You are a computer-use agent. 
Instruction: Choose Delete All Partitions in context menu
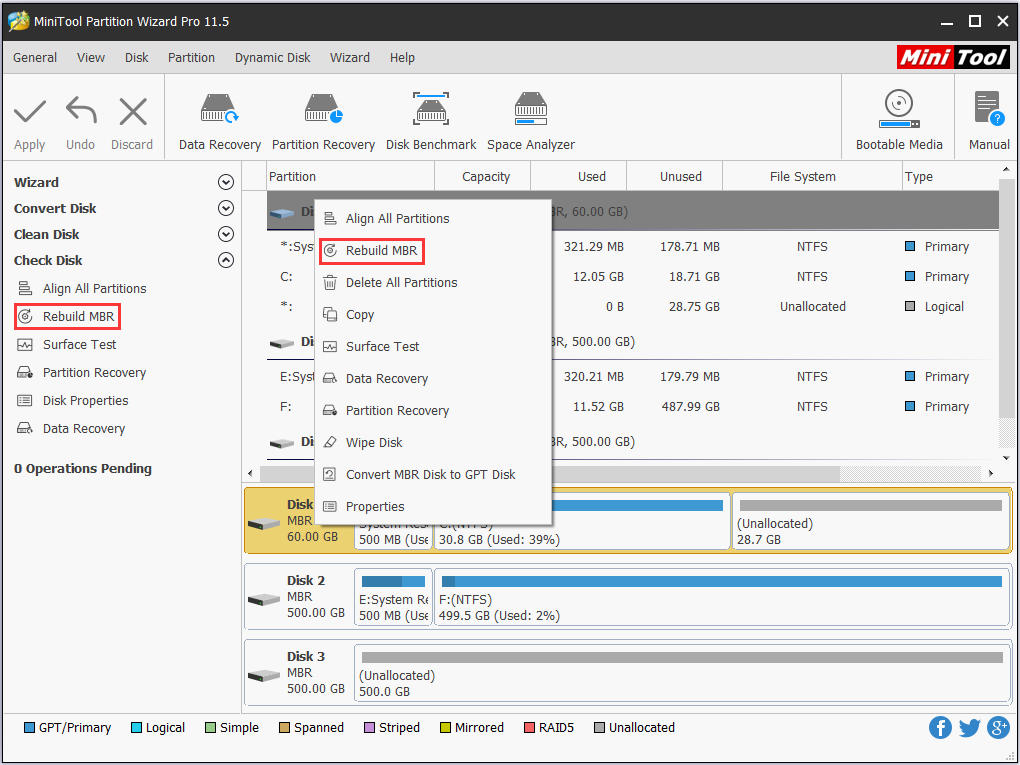pos(433,282)
